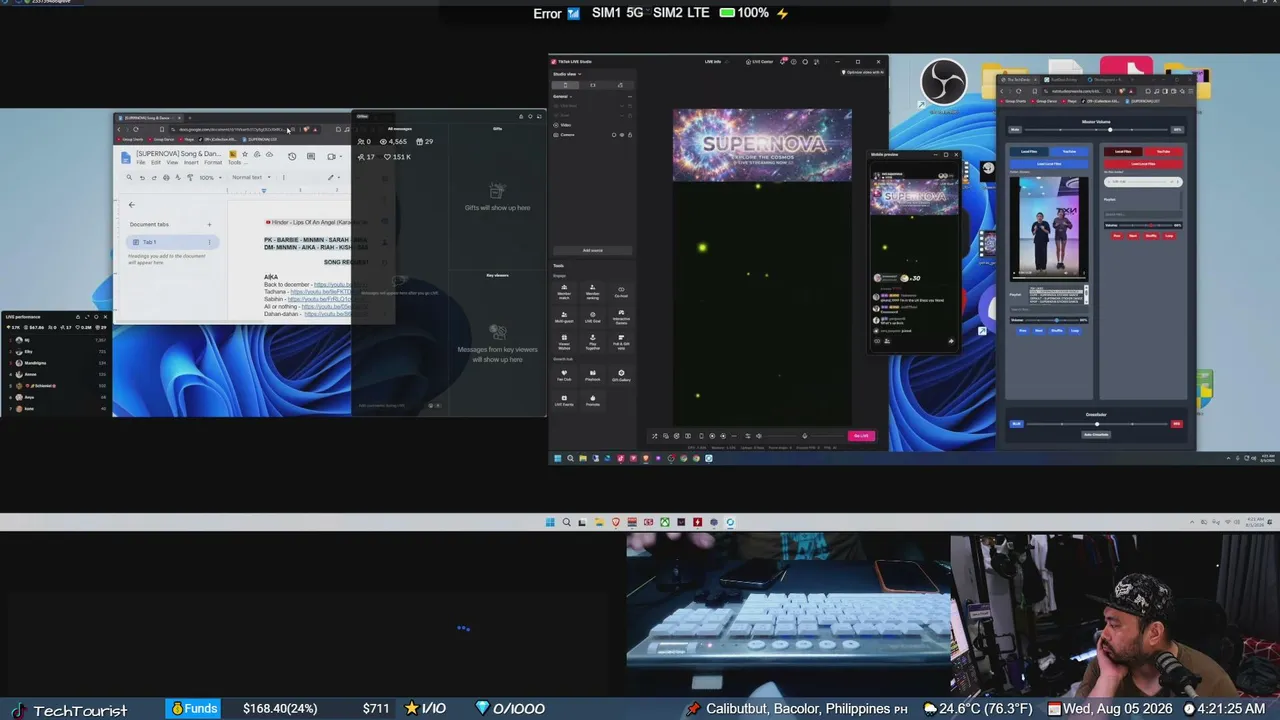Viewport: 1280px width, 720px height.
Task: Open the comments icon in Google Docs
Action: [x=311, y=156]
